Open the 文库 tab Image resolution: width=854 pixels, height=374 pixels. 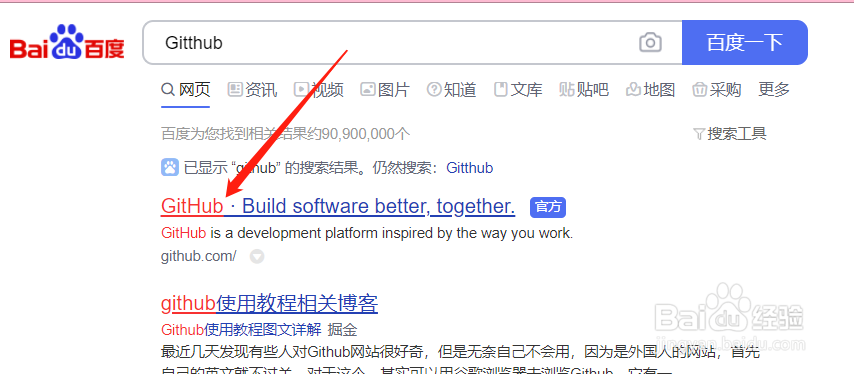(x=518, y=90)
